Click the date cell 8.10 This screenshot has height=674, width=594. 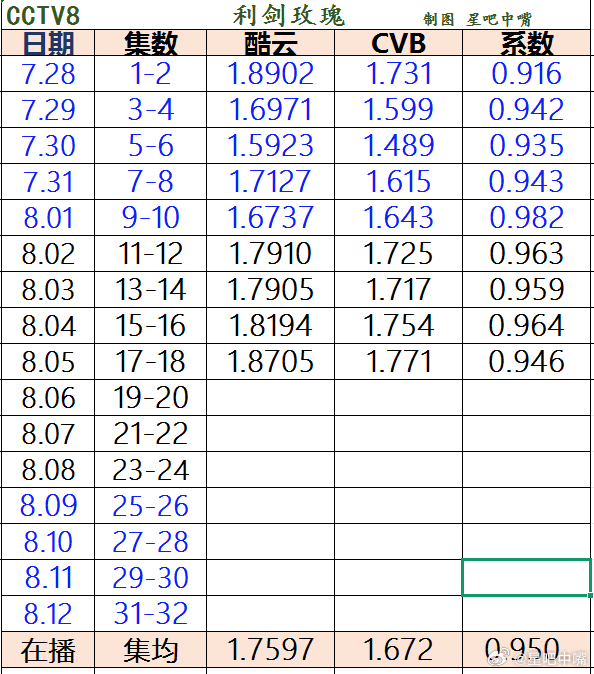48,541
